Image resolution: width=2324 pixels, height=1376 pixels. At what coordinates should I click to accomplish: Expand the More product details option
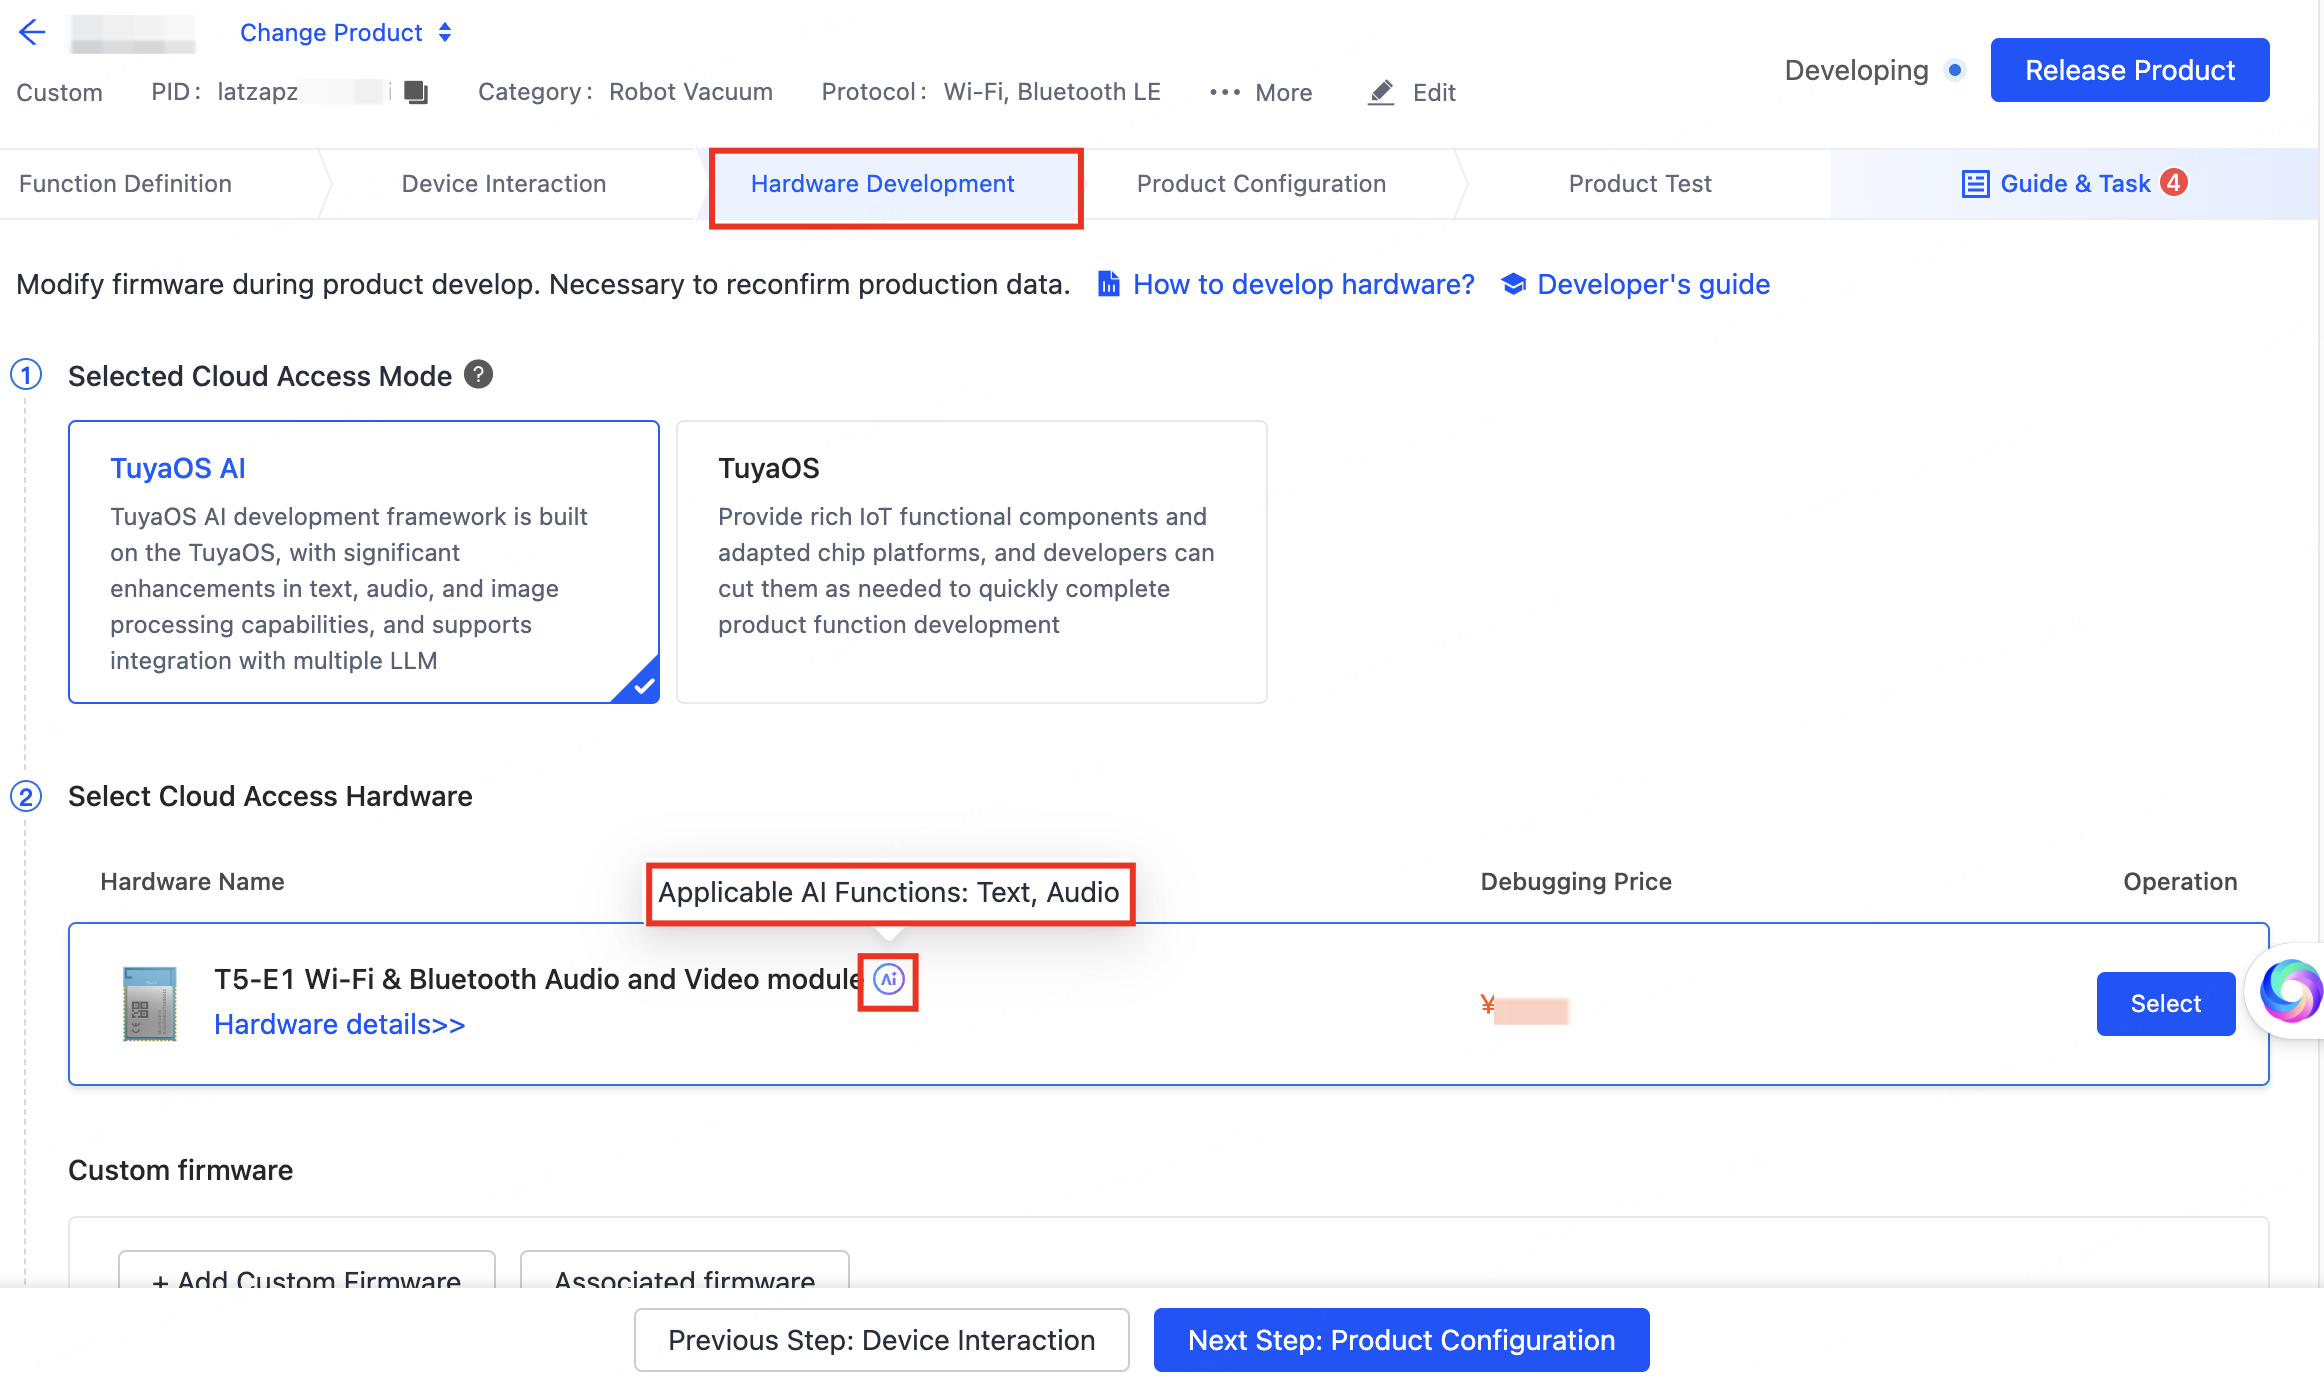pos(1261,92)
